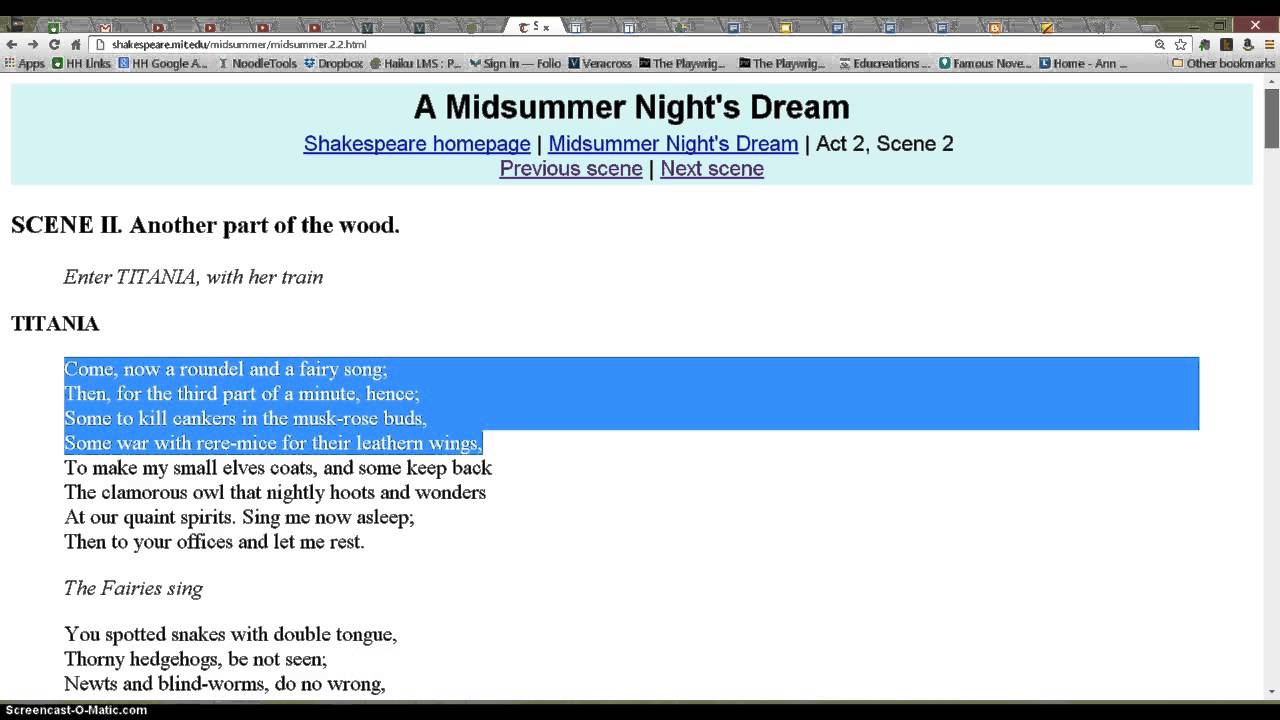The image size is (1280, 720).
Task: Click the line 'Come, now a roundel and a fairy song;'
Action: [x=225, y=370]
